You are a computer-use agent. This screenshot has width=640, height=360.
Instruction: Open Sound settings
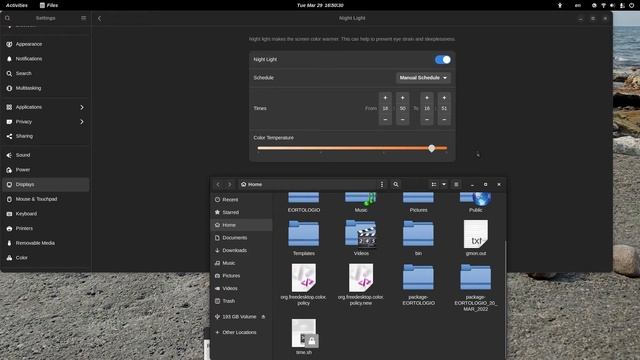(x=45, y=155)
